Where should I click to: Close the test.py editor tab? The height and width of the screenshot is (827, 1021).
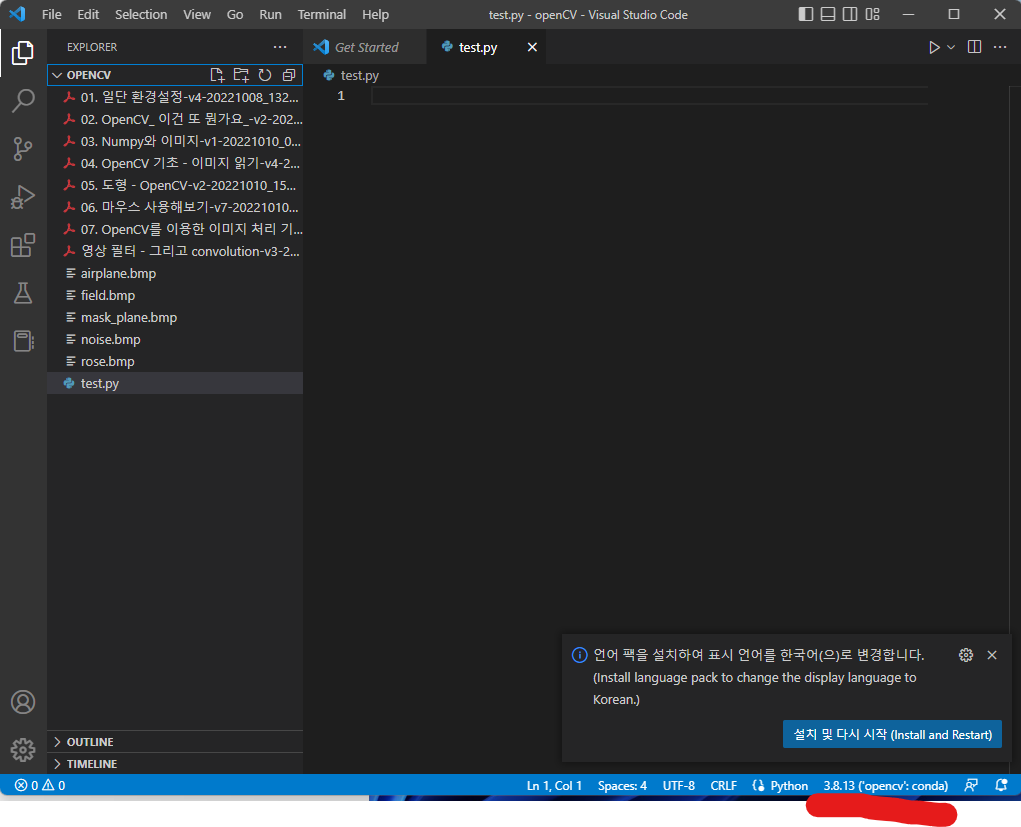pos(532,47)
